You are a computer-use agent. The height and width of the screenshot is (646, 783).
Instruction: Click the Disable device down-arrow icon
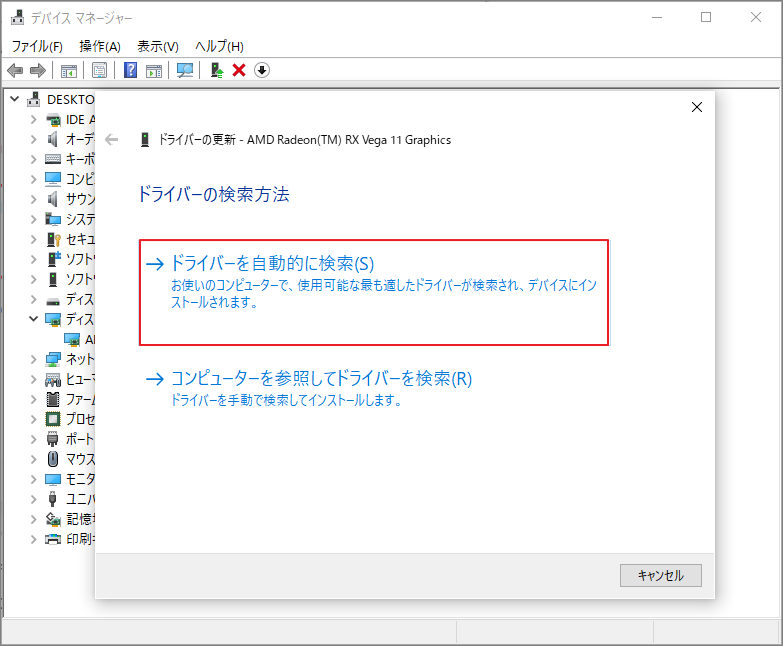(x=262, y=70)
